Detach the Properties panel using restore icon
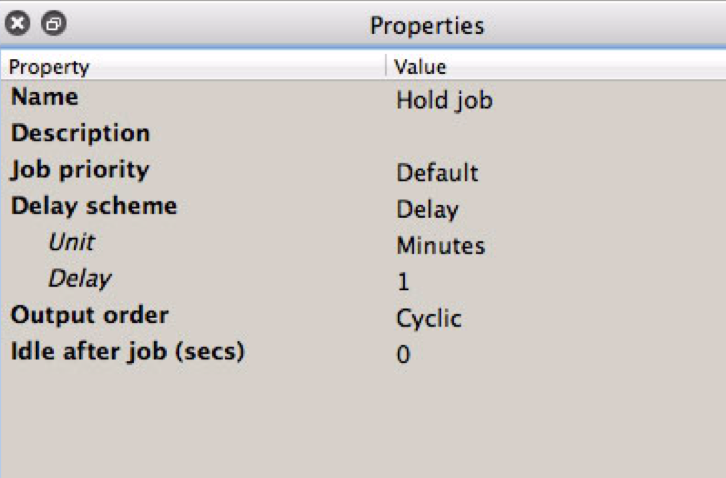 [x=54, y=23]
